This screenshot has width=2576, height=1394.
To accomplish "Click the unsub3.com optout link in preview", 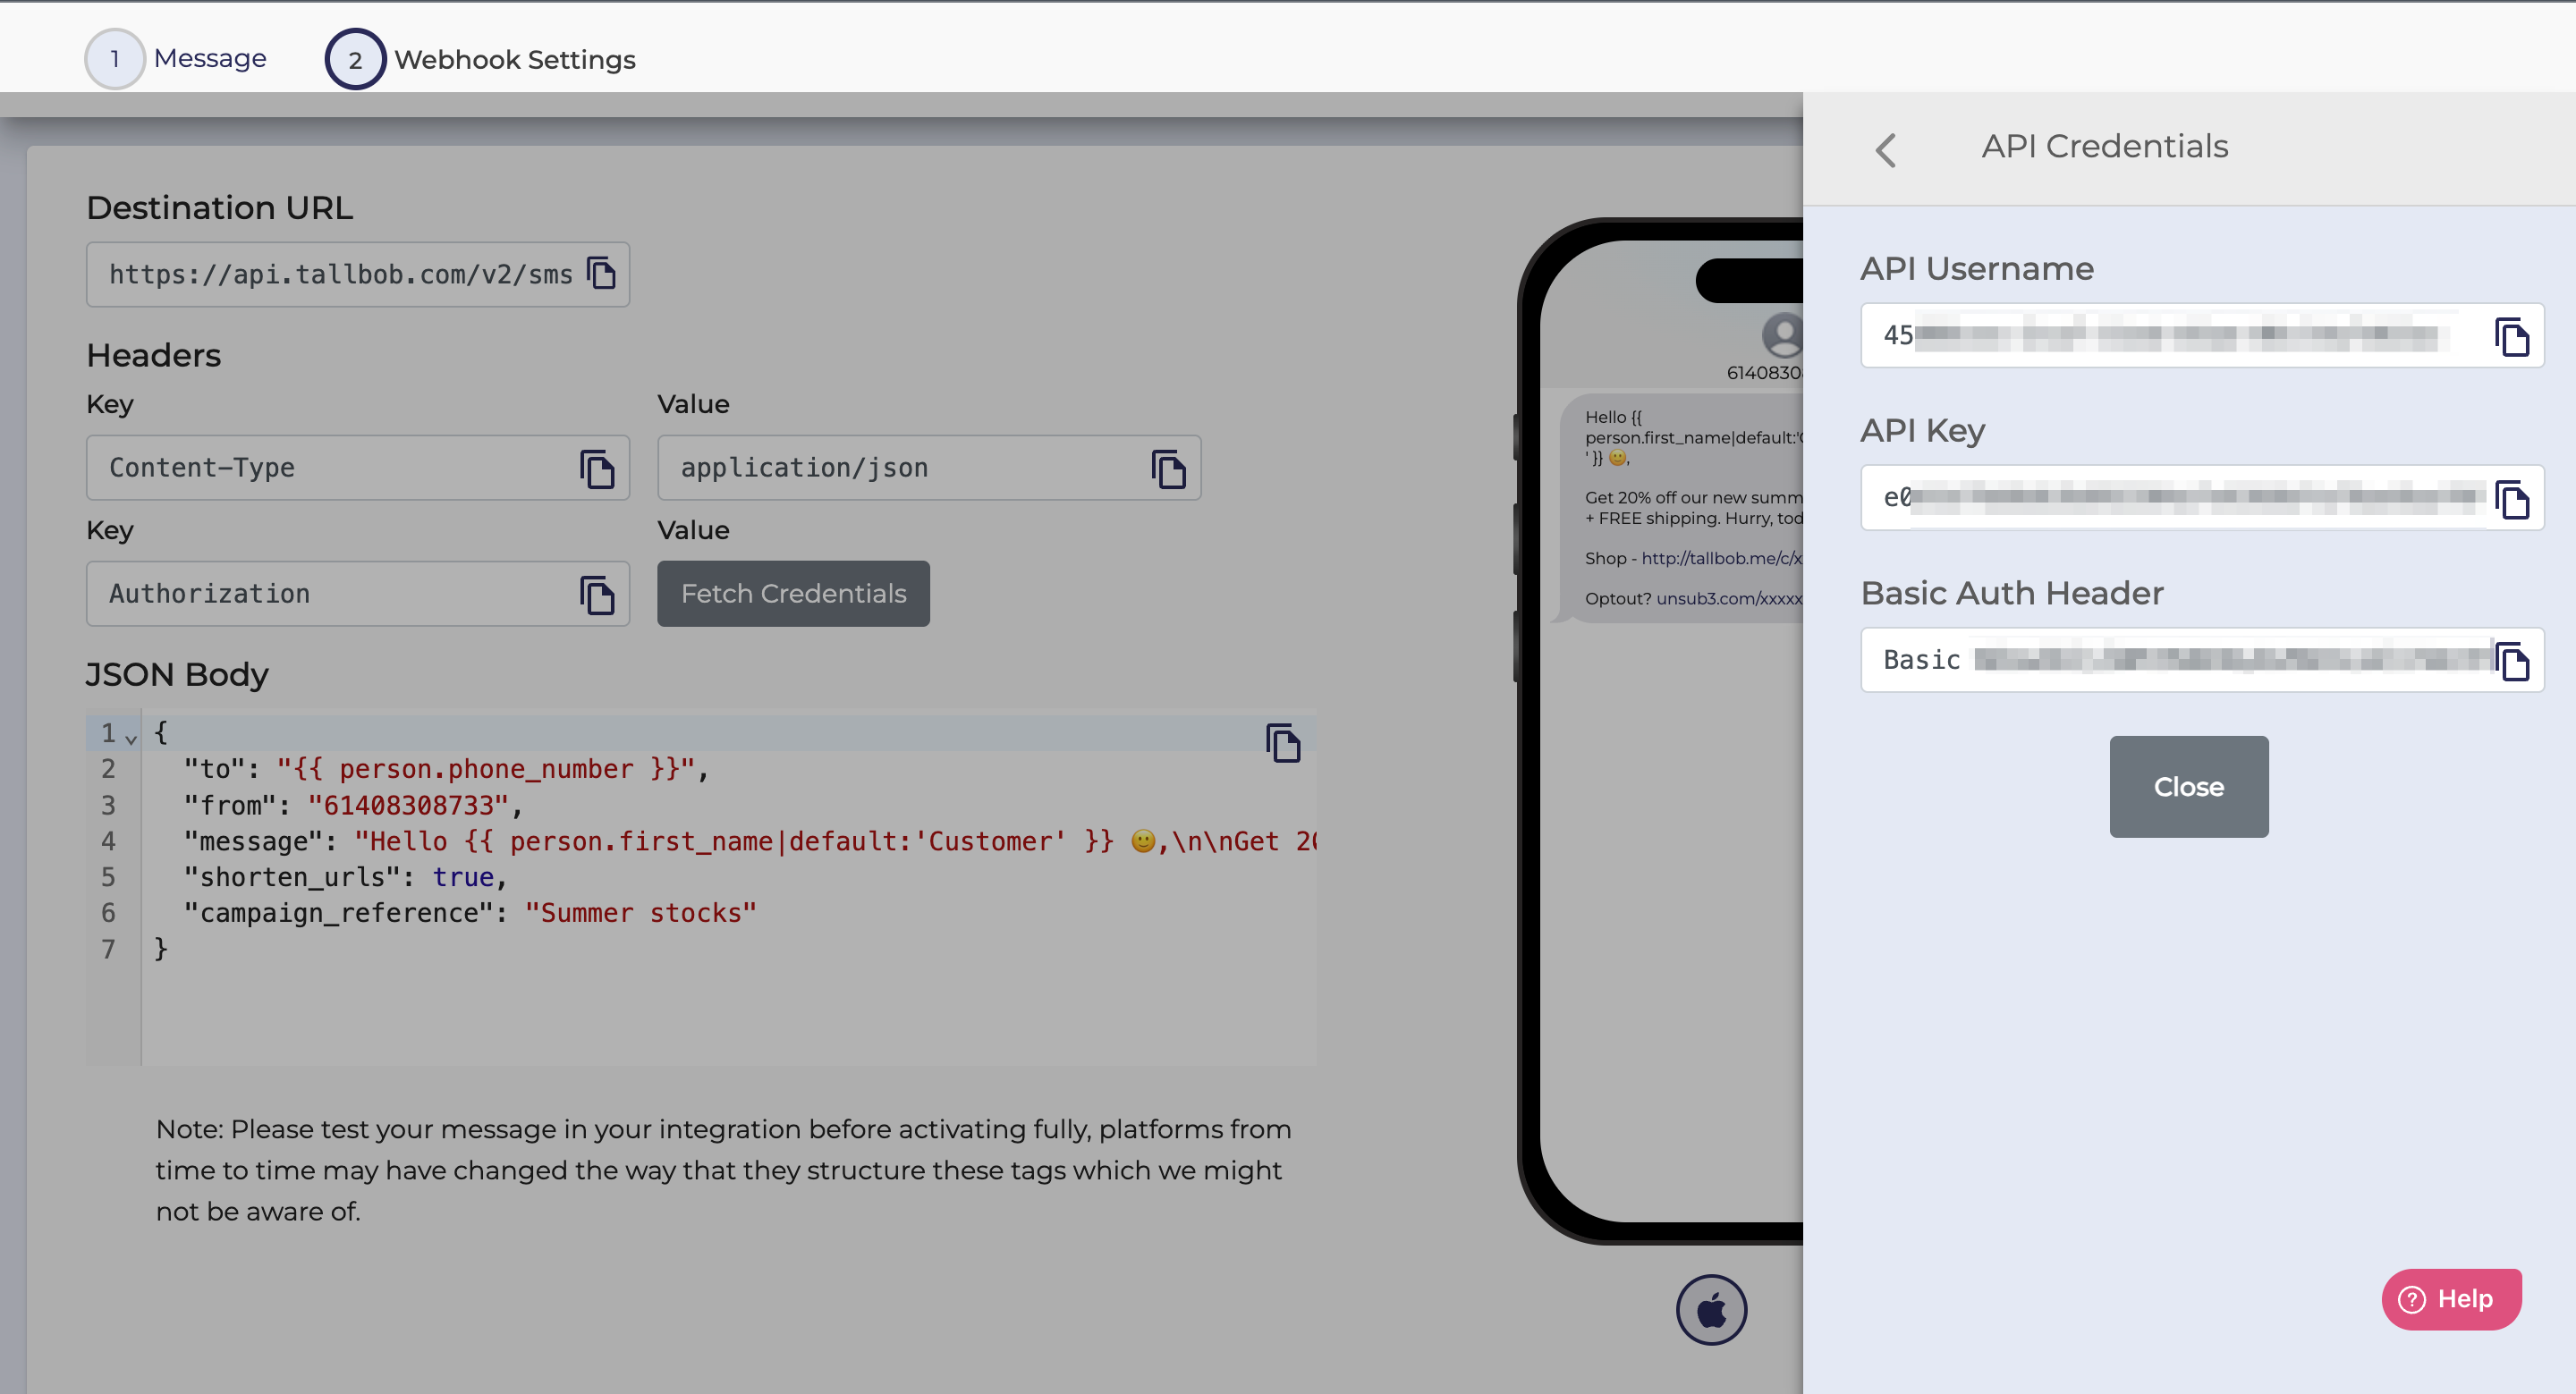I will tap(1728, 598).
